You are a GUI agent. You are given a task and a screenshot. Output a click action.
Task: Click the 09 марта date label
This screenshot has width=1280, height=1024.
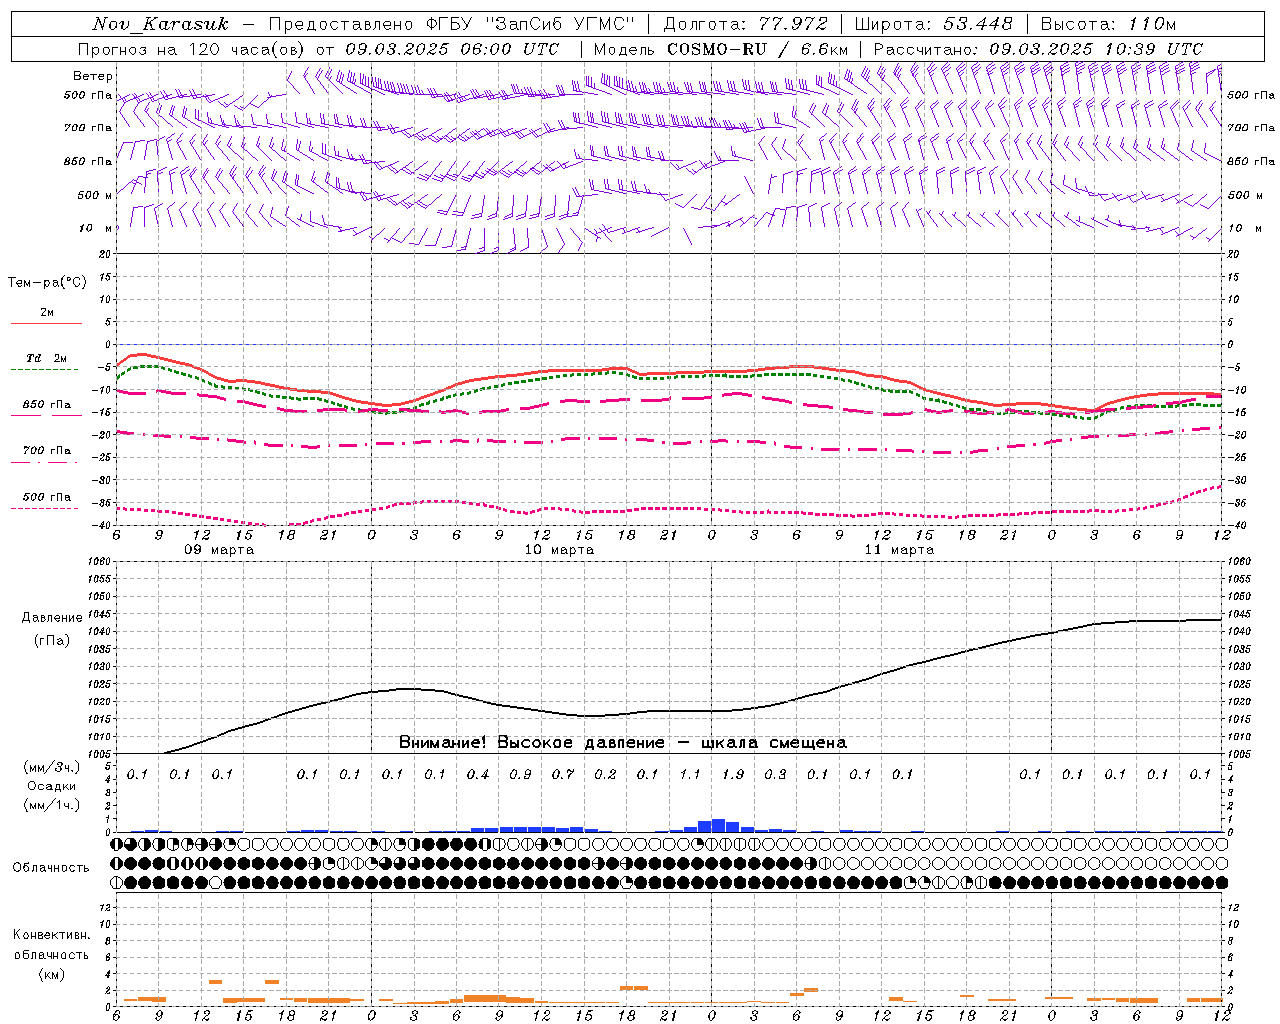tap(219, 550)
